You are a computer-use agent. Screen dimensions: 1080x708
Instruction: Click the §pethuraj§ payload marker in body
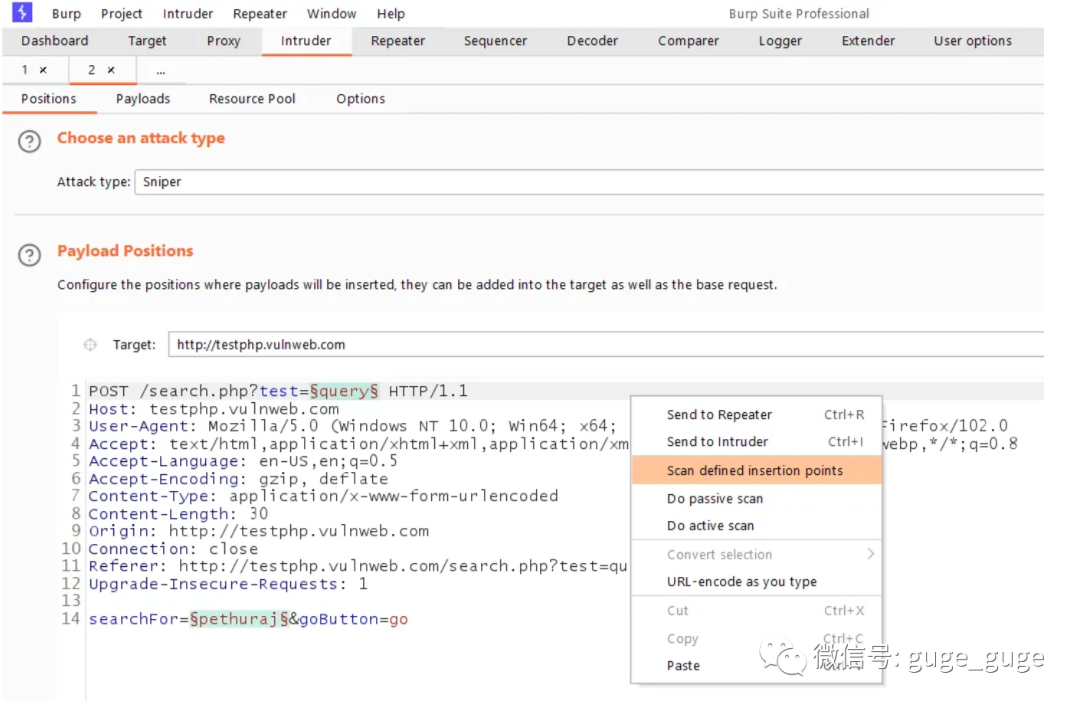click(239, 619)
